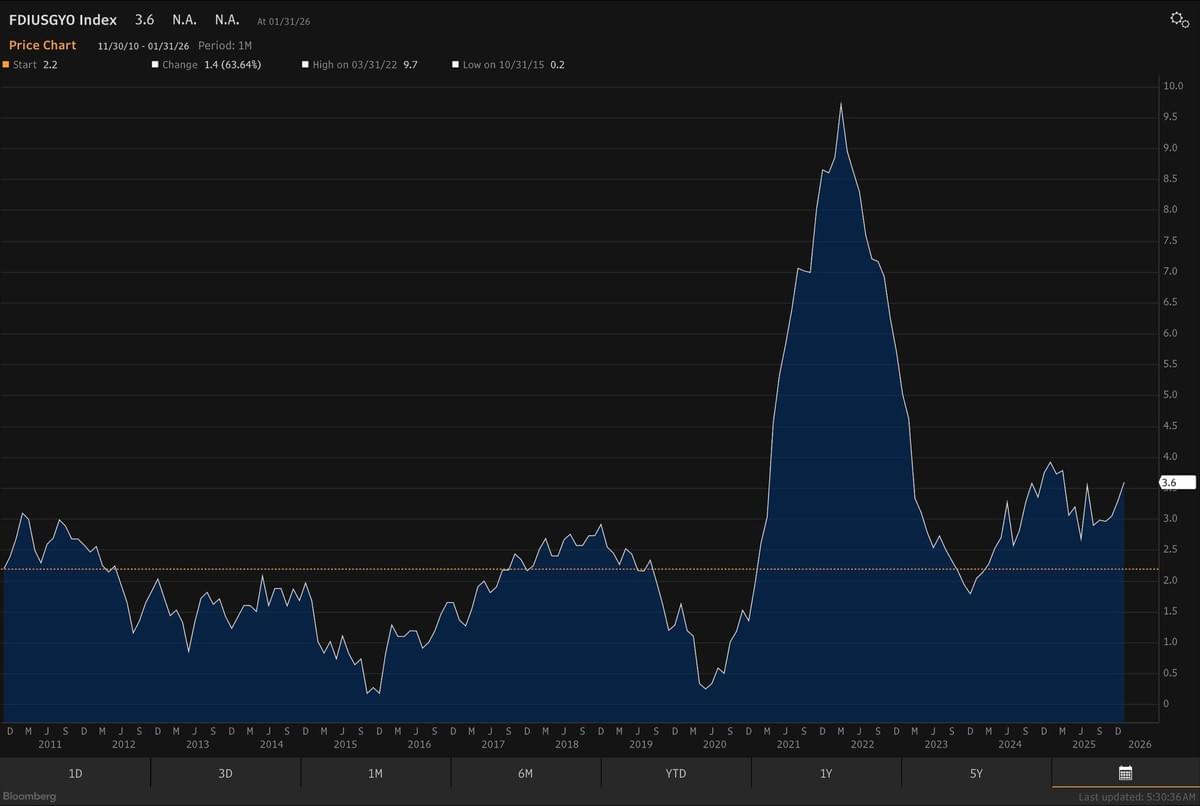Switch to the 1D time range
Screen dimensions: 1200x806
[x=75, y=773]
